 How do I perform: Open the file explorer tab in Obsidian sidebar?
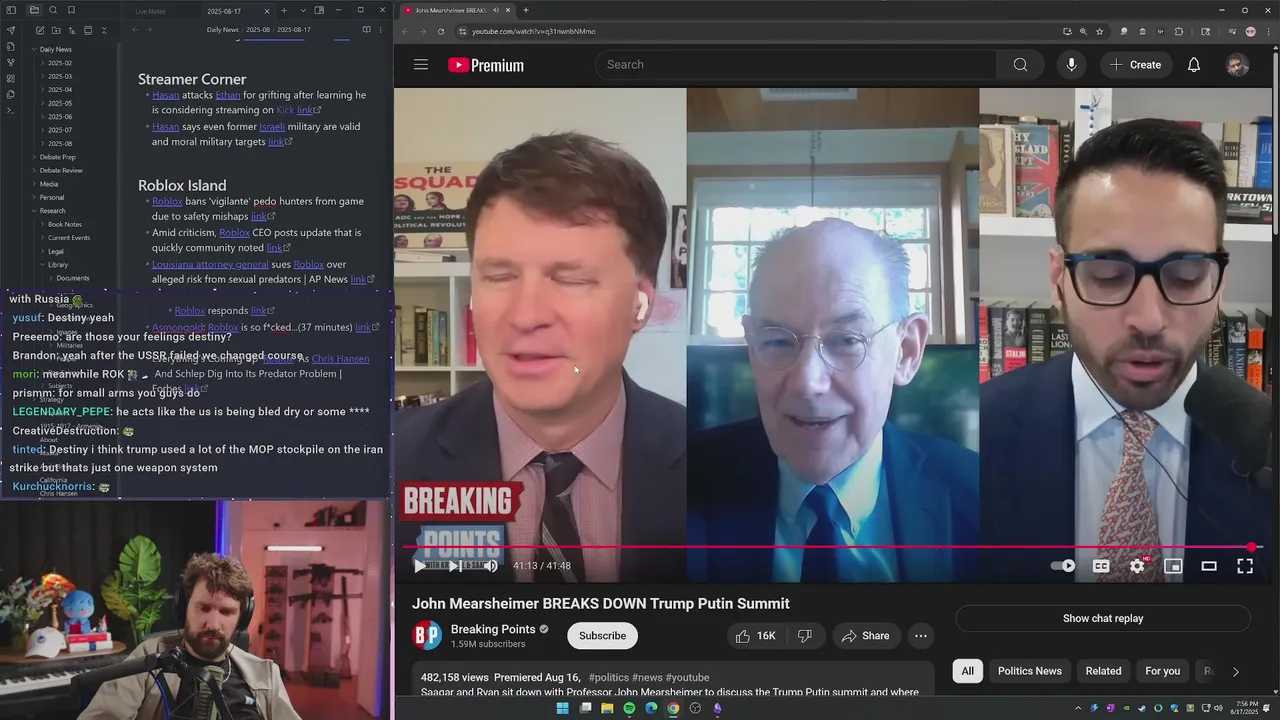34,10
